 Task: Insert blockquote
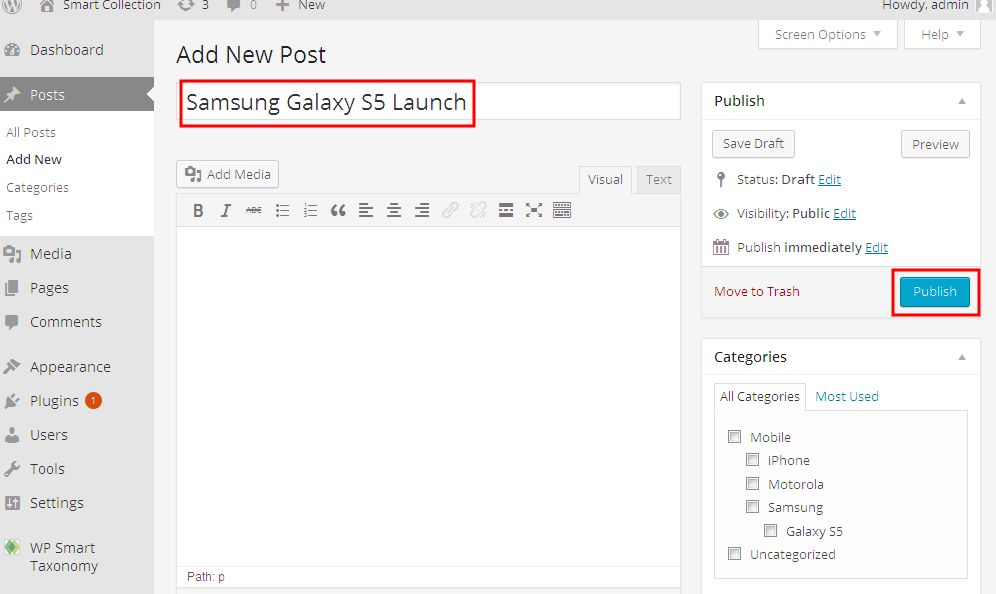pos(338,210)
